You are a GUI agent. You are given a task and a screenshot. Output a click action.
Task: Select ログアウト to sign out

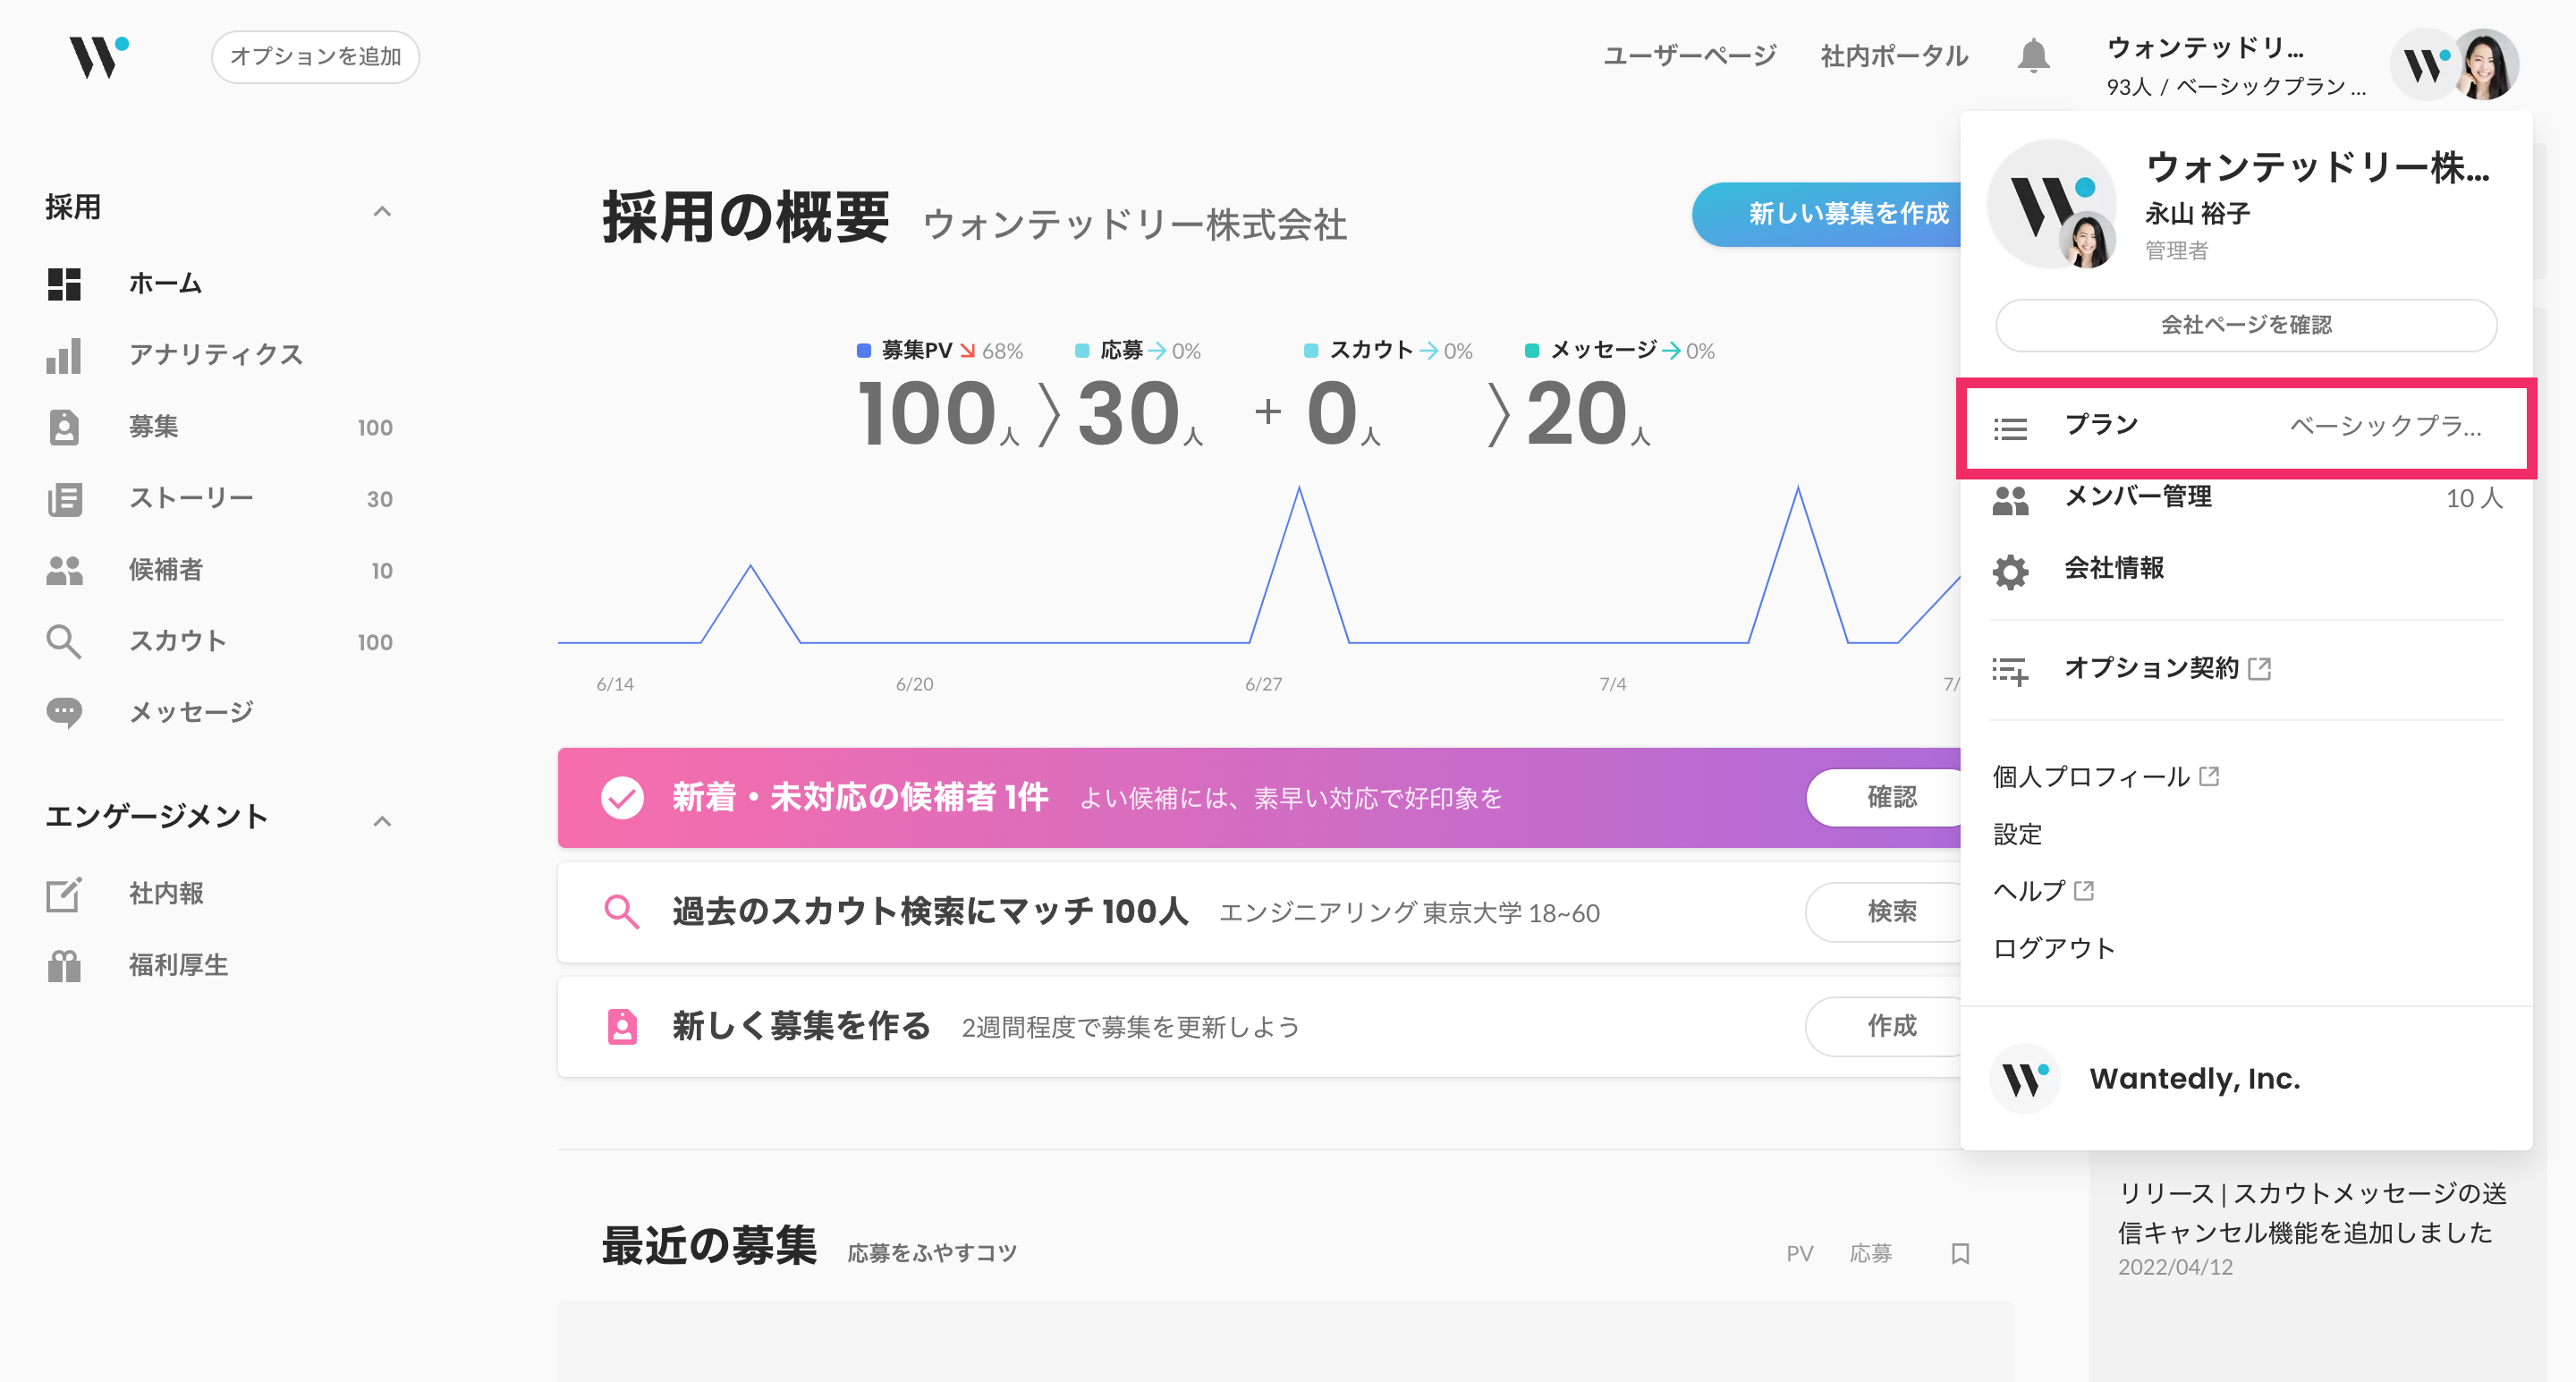pos(2054,948)
